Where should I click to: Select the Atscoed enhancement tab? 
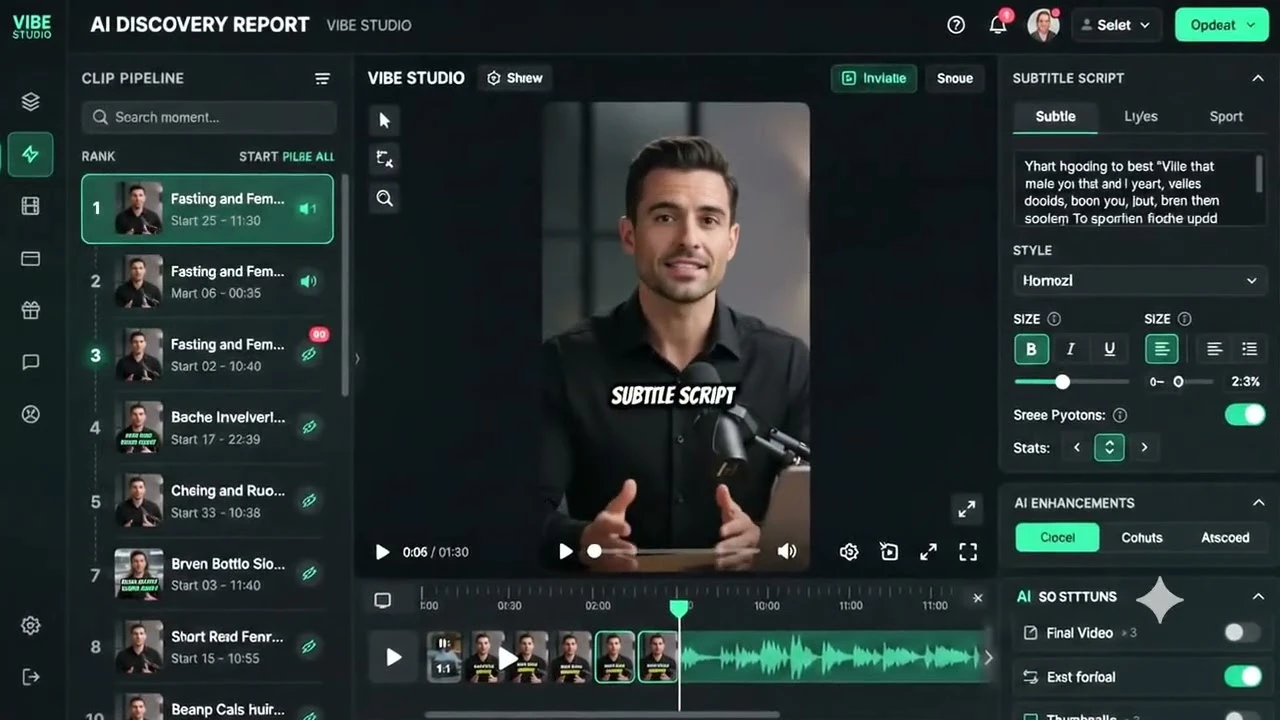pos(1225,537)
